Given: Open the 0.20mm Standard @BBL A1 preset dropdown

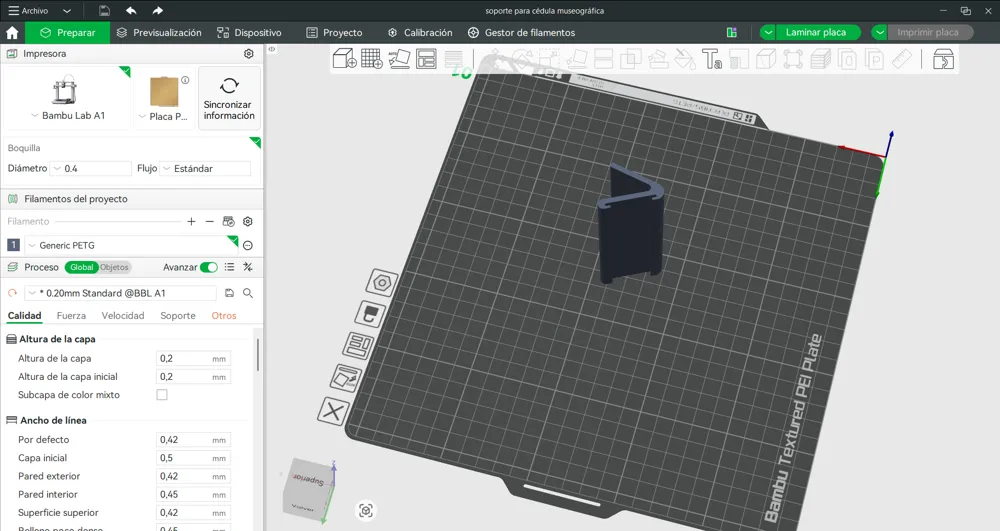Looking at the screenshot, I should 121,293.
